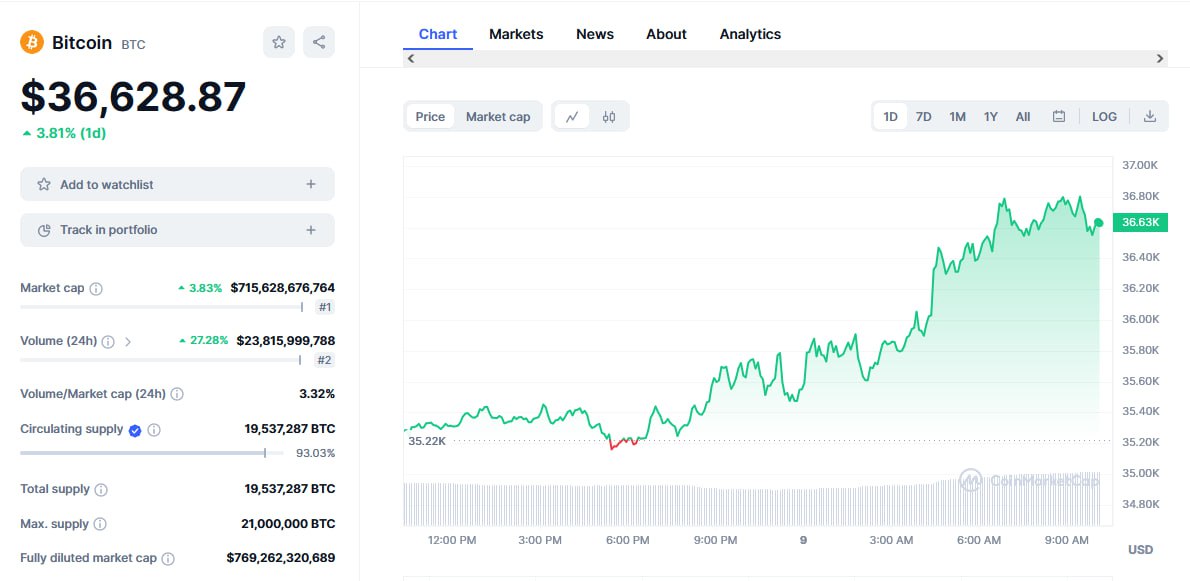This screenshot has height=581, width=1190.
Task: Click the info icon beside Max. supply
Action: coord(100,524)
